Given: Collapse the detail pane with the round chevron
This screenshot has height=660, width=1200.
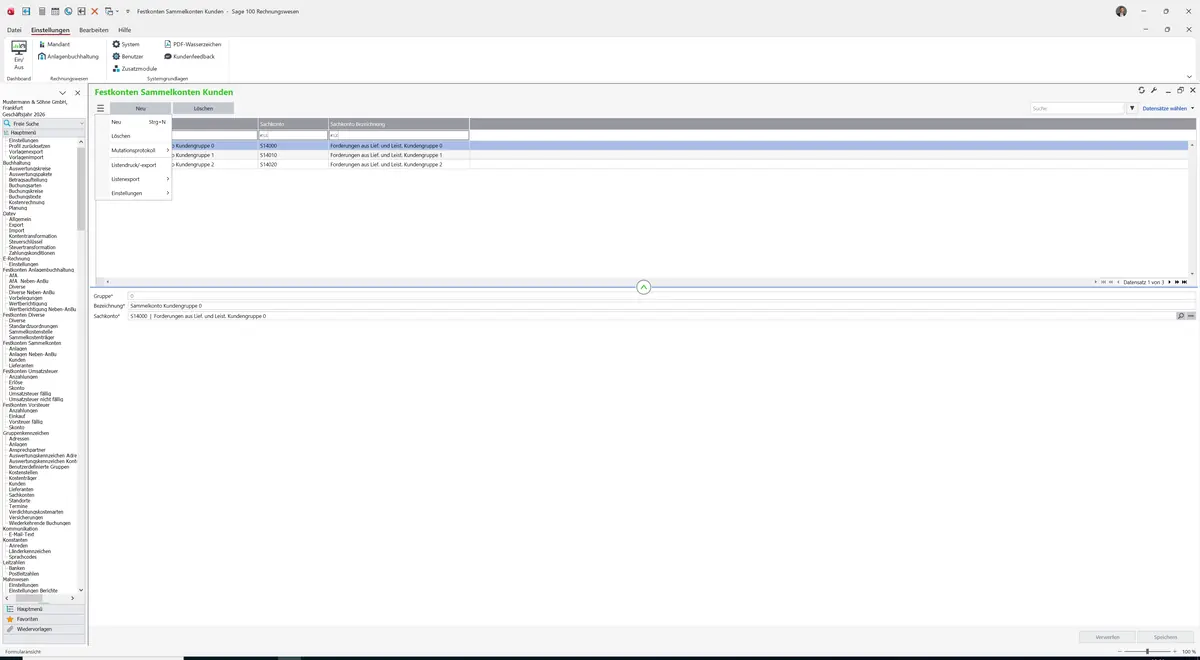Looking at the screenshot, I should [644, 287].
